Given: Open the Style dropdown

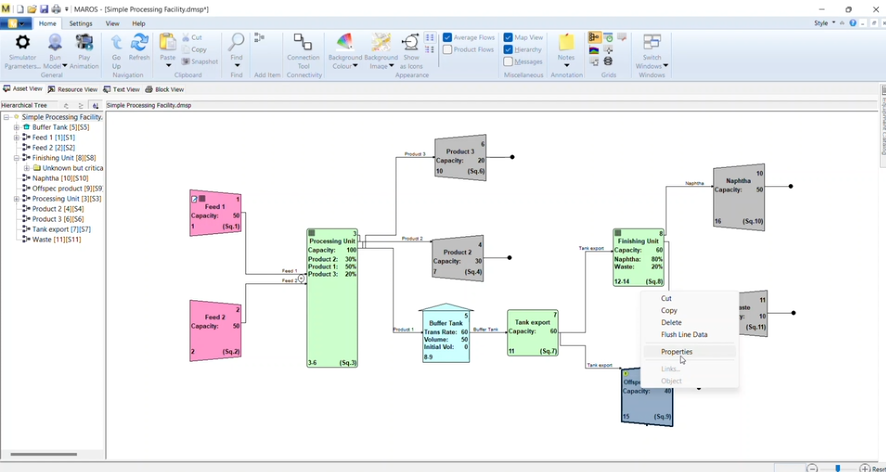Looking at the screenshot, I should 824,23.
